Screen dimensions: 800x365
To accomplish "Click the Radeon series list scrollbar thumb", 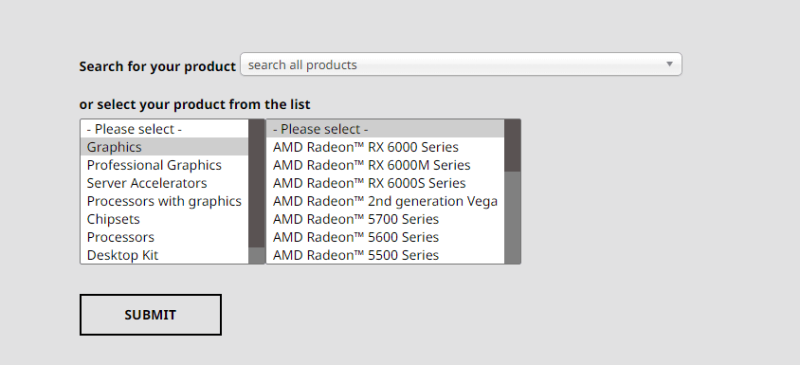I will pos(512,146).
